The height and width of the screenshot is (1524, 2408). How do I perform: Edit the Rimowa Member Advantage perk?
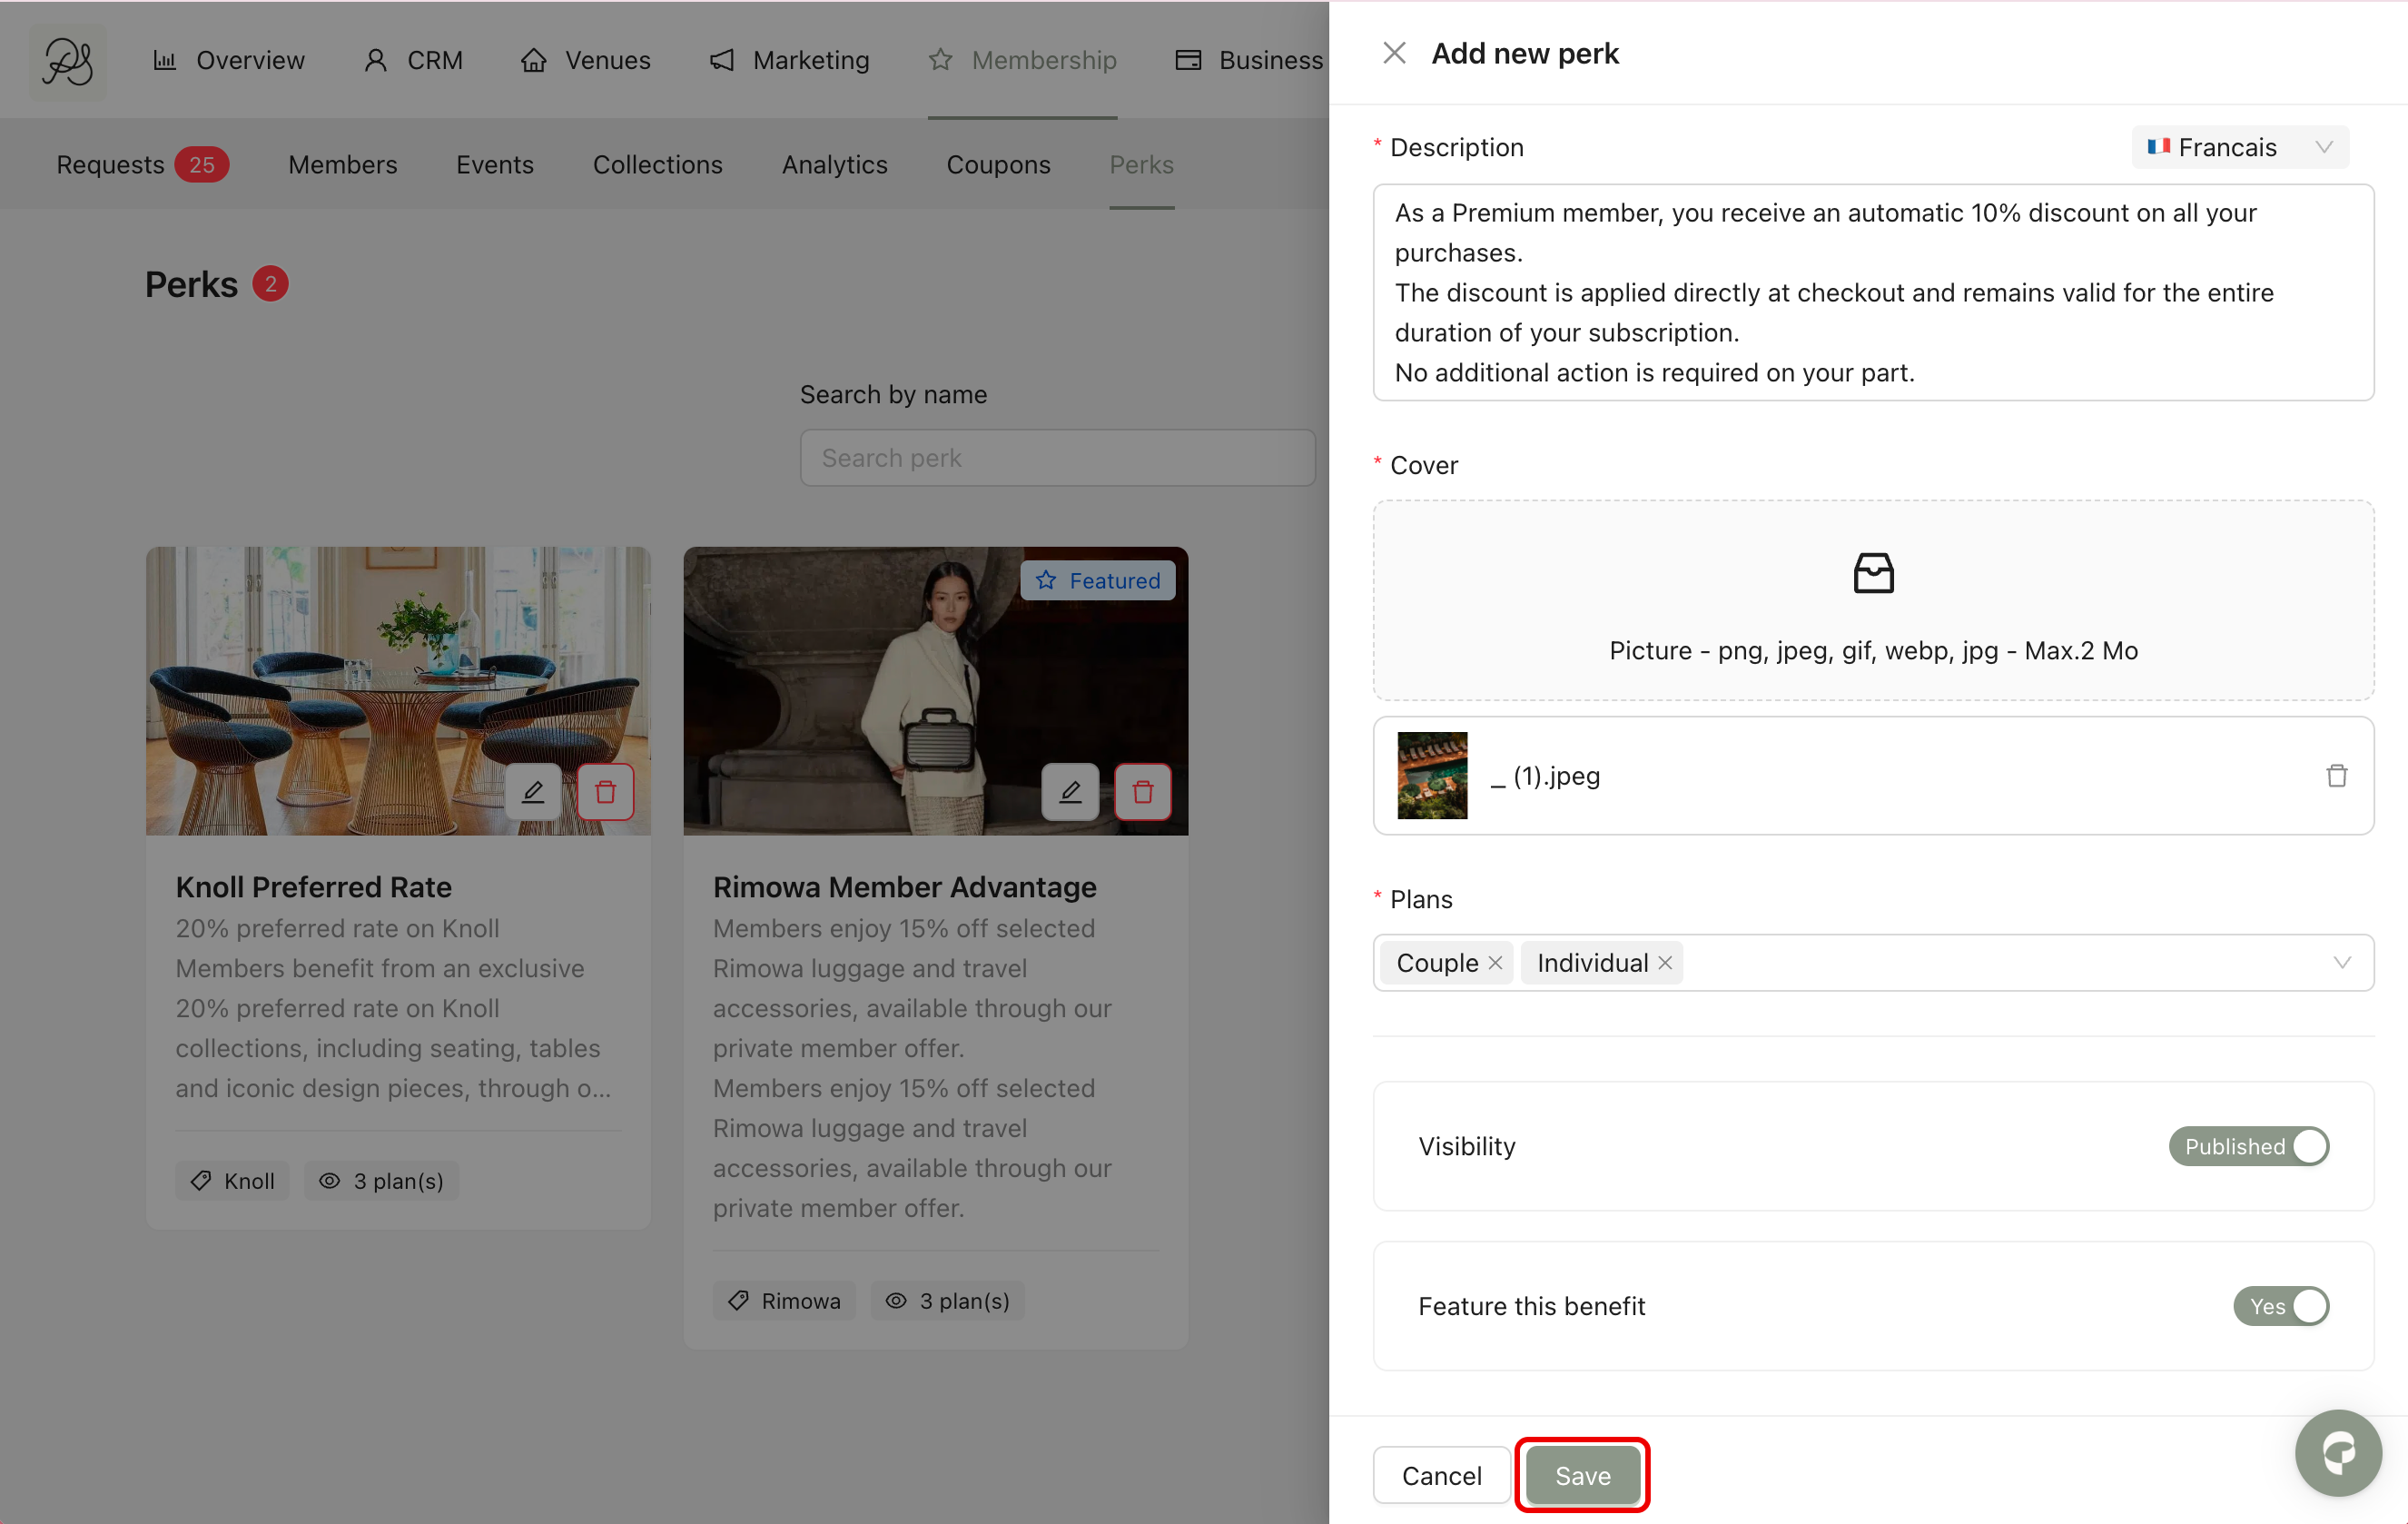pyautogui.click(x=1070, y=792)
